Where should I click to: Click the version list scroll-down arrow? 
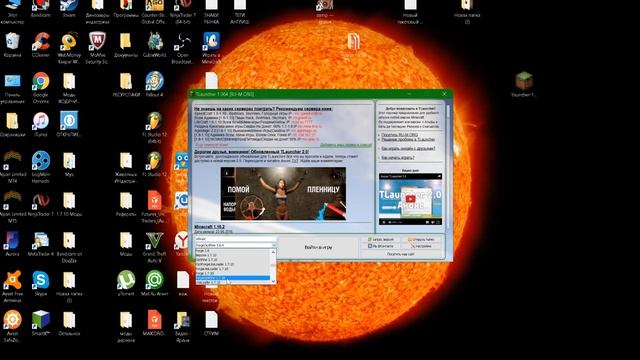(273, 281)
